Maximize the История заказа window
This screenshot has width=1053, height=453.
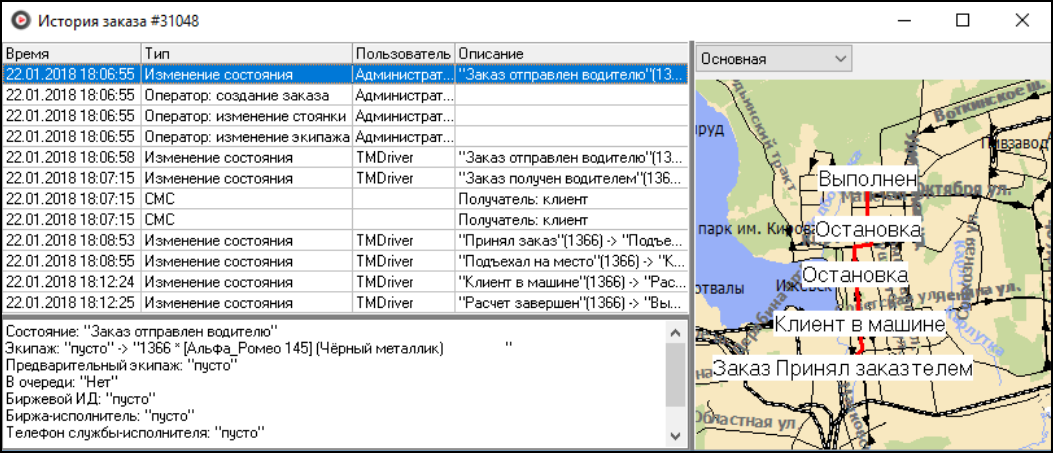coord(962,21)
